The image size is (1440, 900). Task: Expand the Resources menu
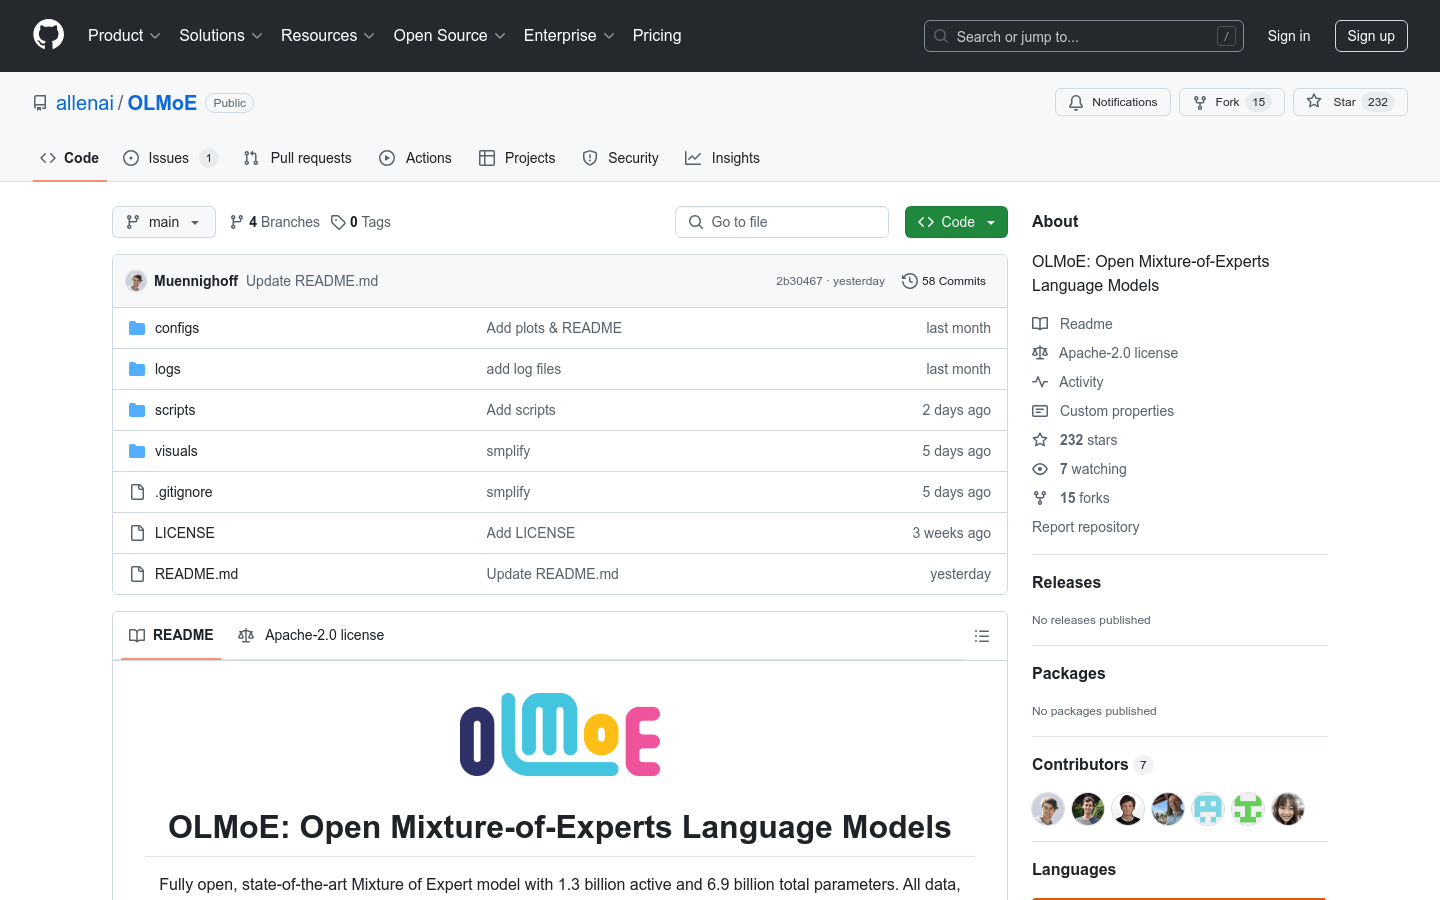pos(328,35)
